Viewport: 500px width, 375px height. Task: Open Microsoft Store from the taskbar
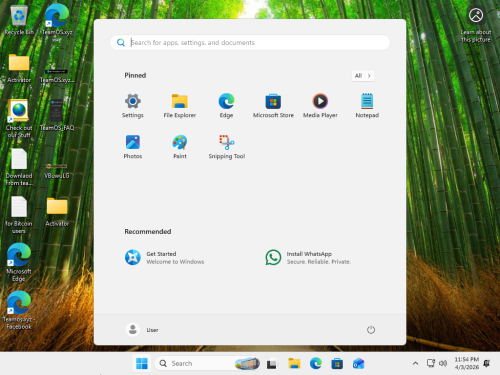[337, 363]
